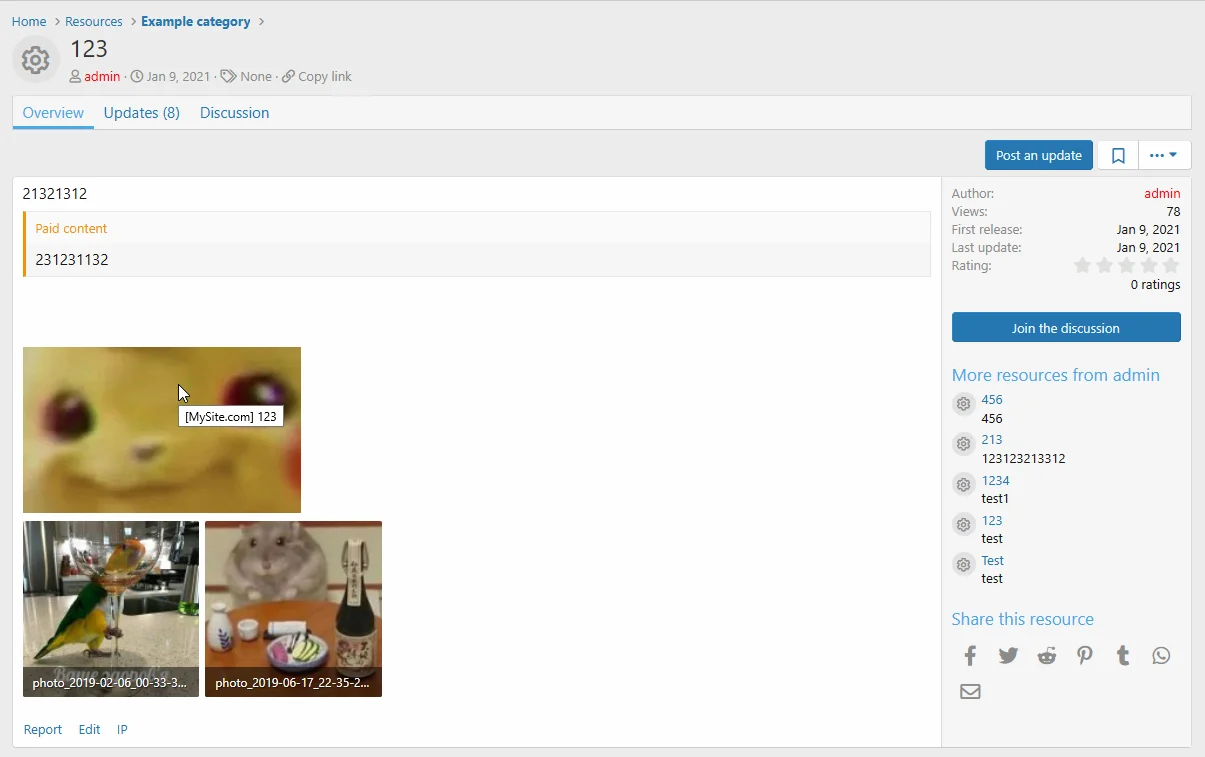Switch to the Updates (8) tab
Image resolution: width=1205 pixels, height=757 pixels.
(x=141, y=113)
